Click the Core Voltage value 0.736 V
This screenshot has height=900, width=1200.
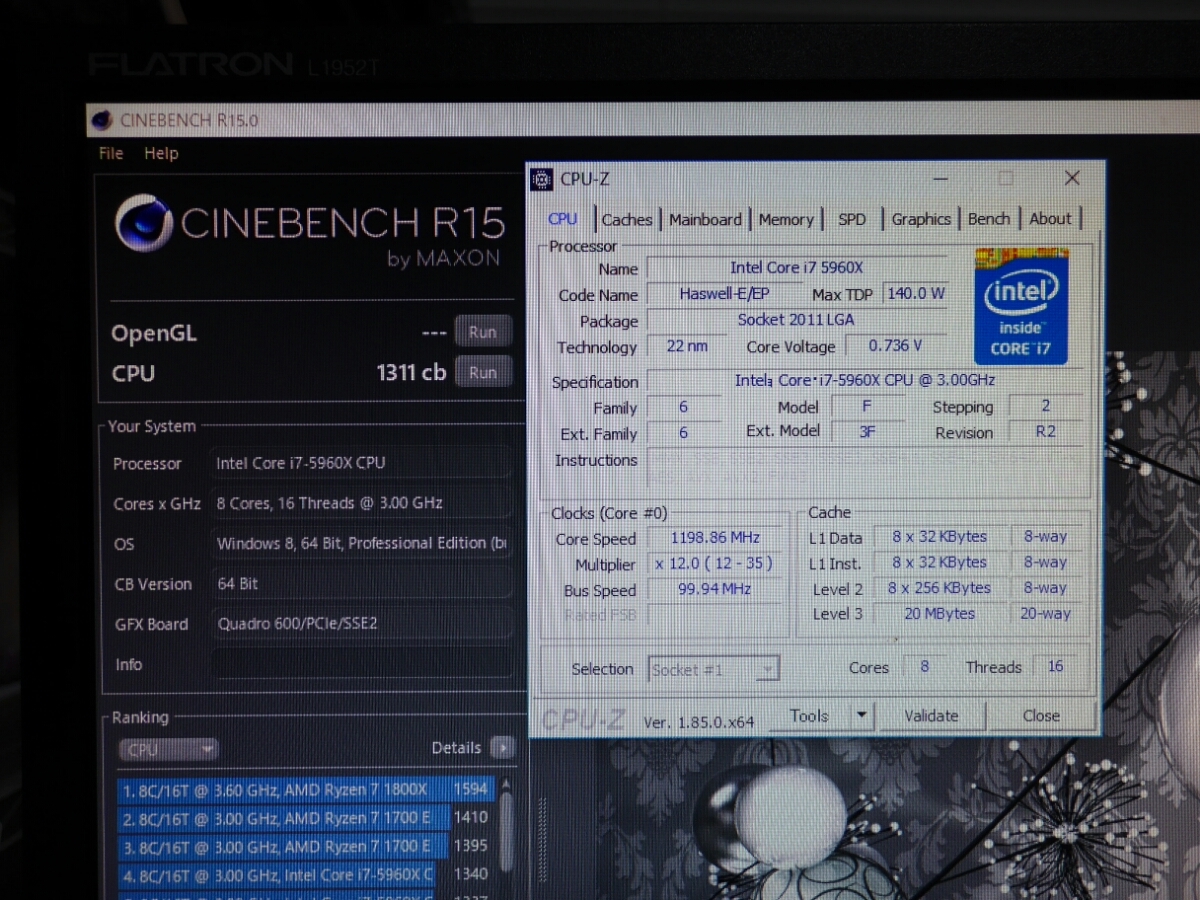pyautogui.click(x=895, y=346)
